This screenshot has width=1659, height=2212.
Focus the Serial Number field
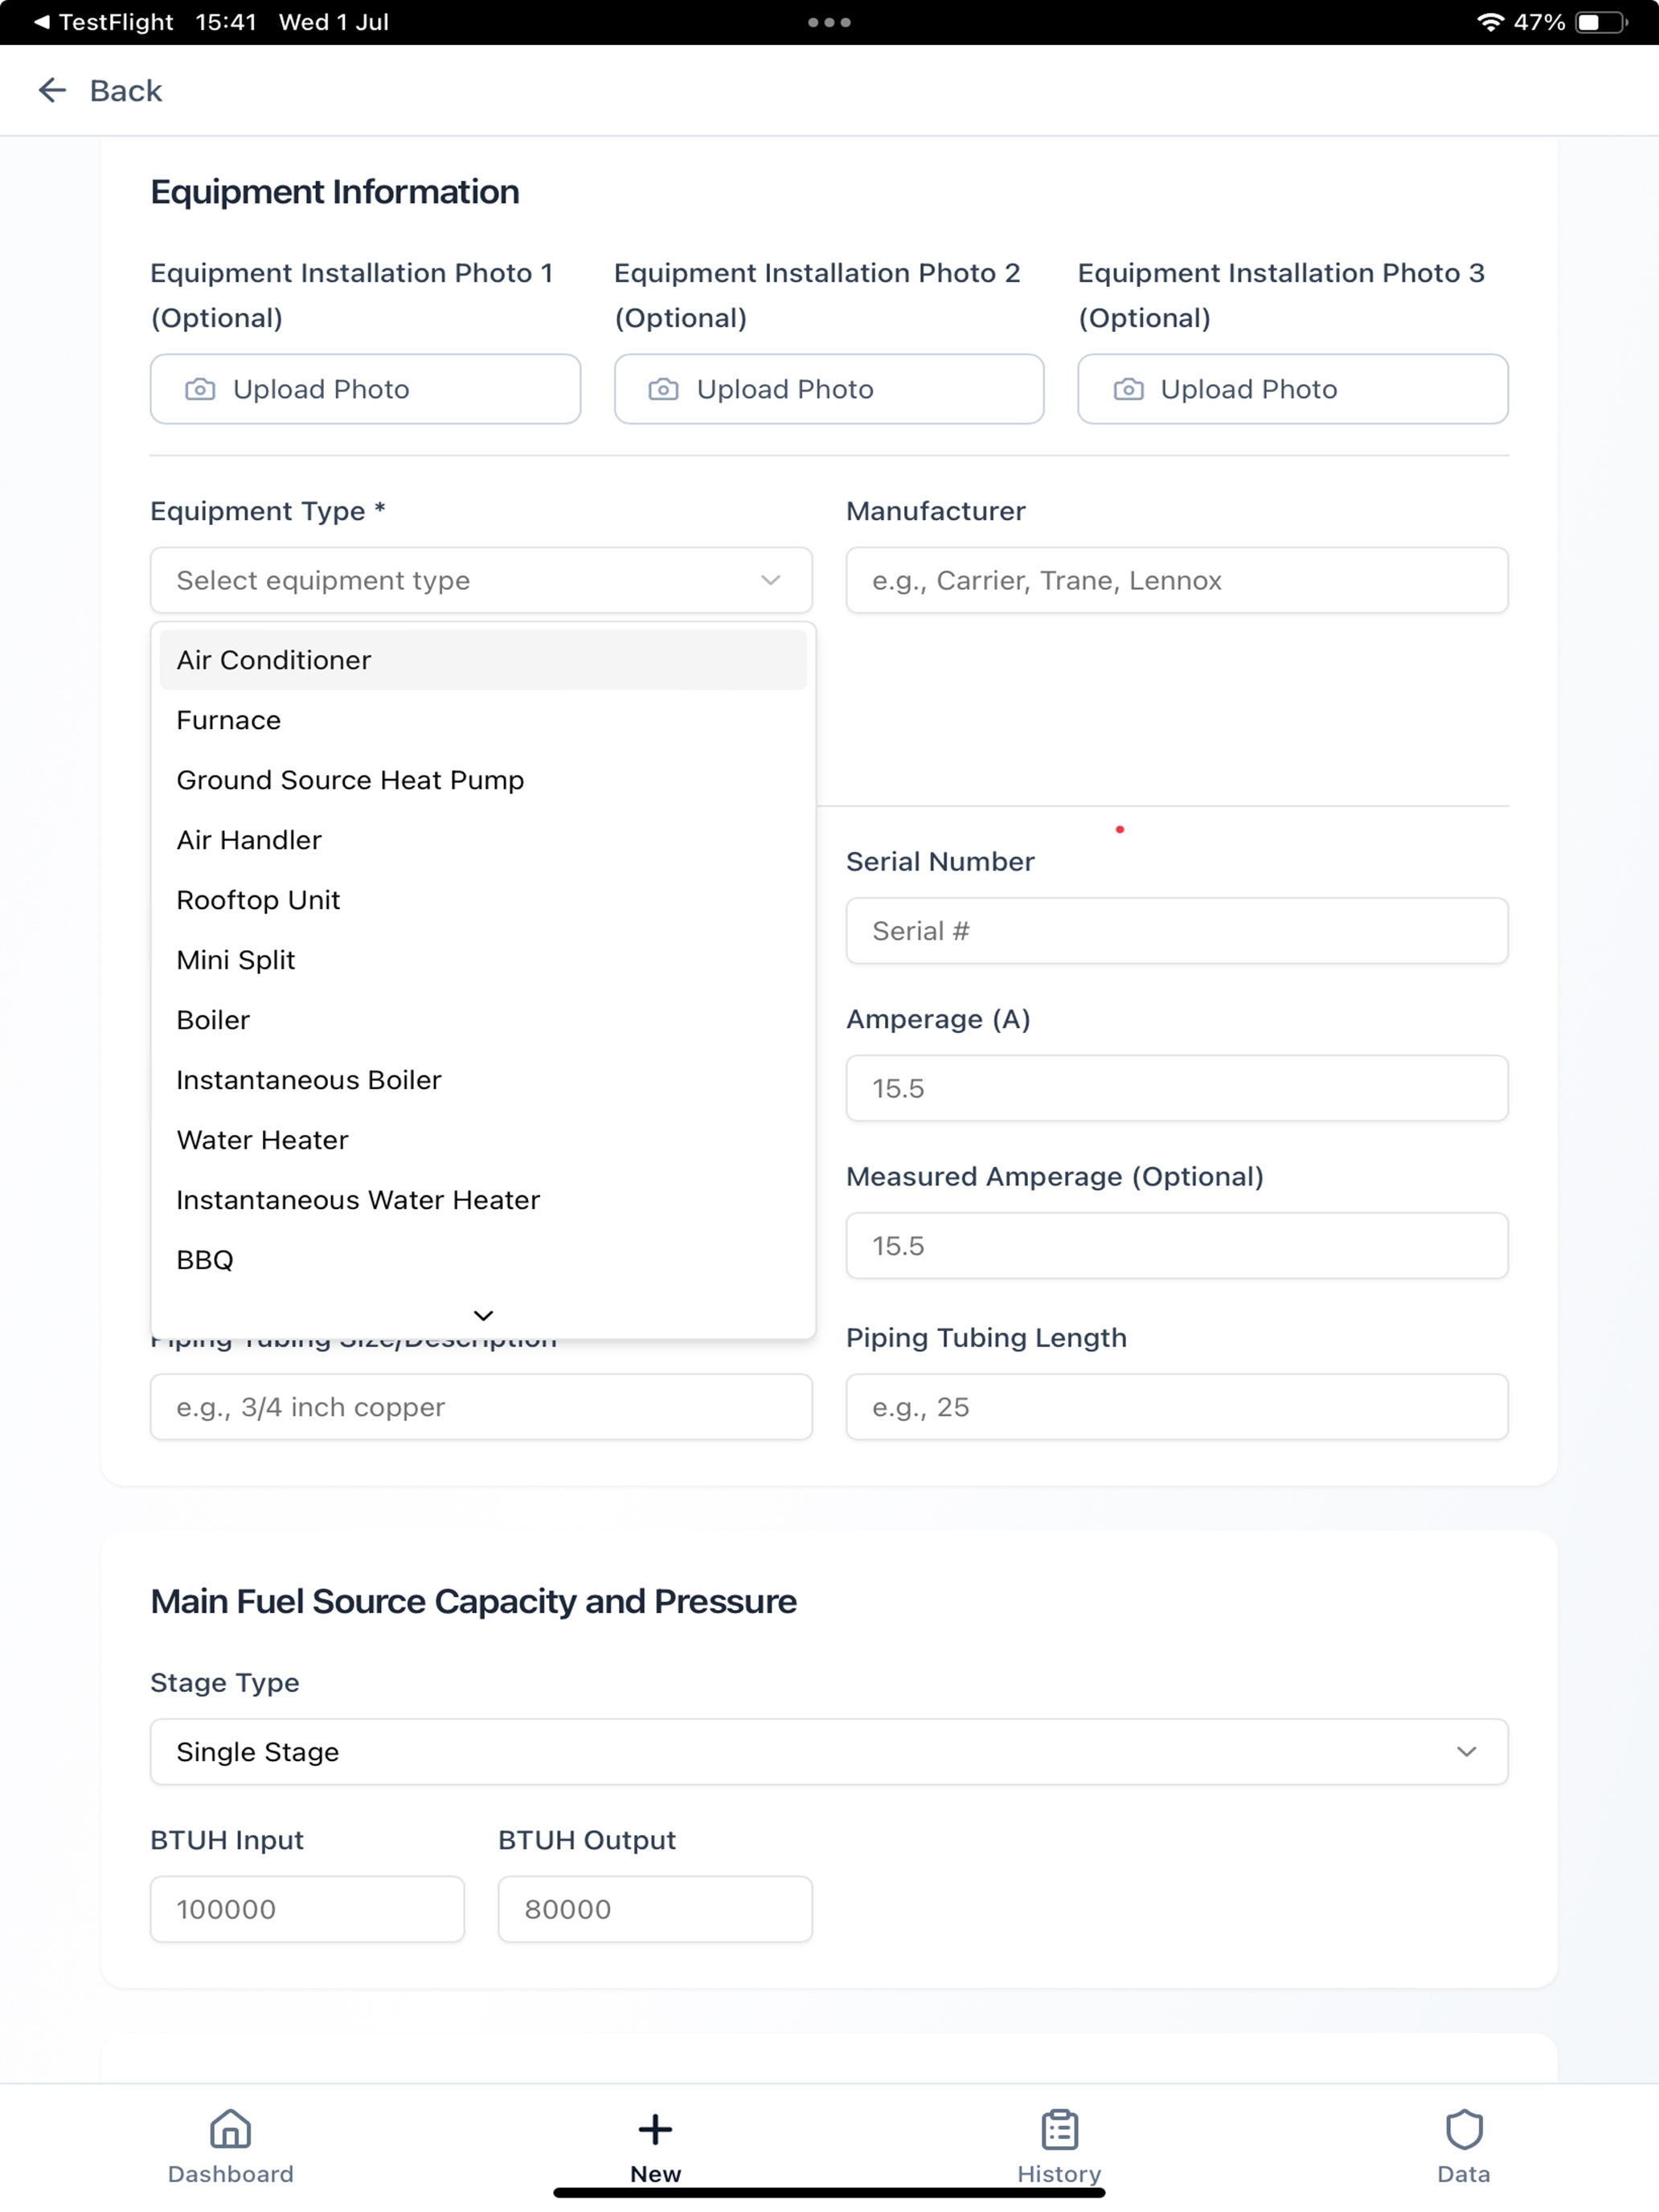click(1177, 931)
